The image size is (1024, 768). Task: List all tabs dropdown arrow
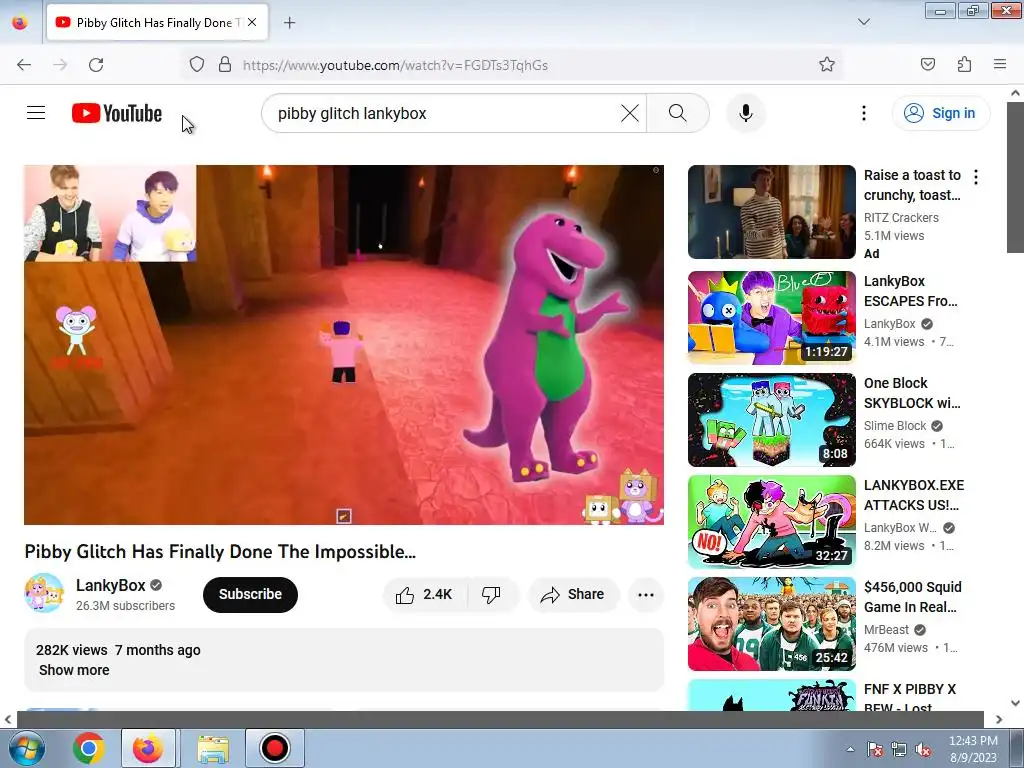point(863,22)
